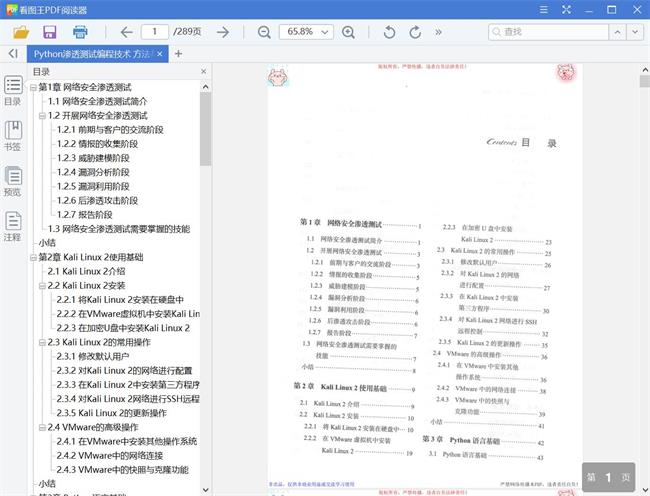Collapse the 第1章 网络安全渗透测试 node
The height and width of the screenshot is (496, 650).
33,87
